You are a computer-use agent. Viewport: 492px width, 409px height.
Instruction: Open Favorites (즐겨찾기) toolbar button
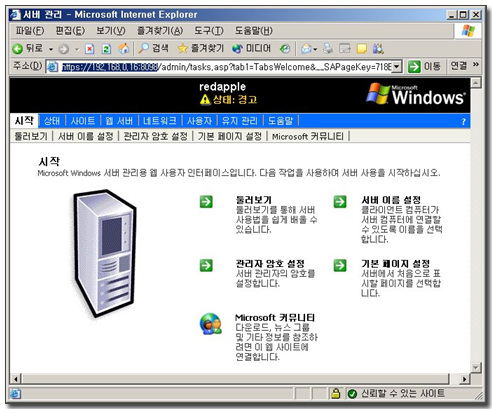pyautogui.click(x=201, y=49)
